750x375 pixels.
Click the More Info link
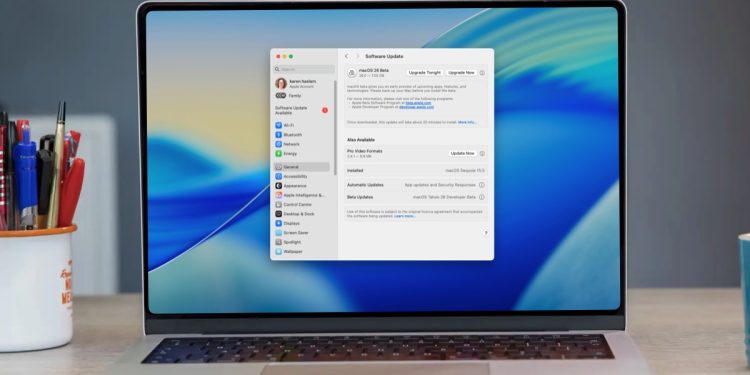pos(467,122)
